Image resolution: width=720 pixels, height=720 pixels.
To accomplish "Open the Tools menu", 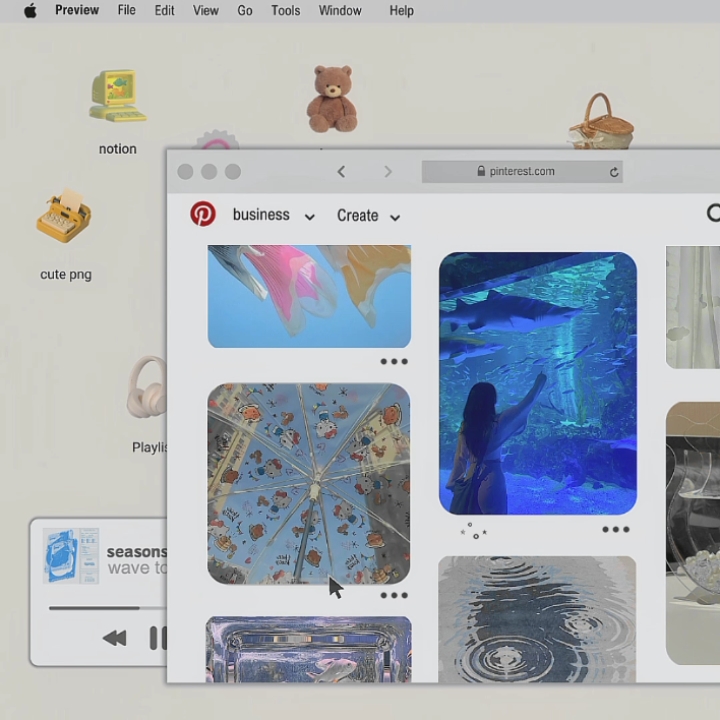I will tap(285, 11).
